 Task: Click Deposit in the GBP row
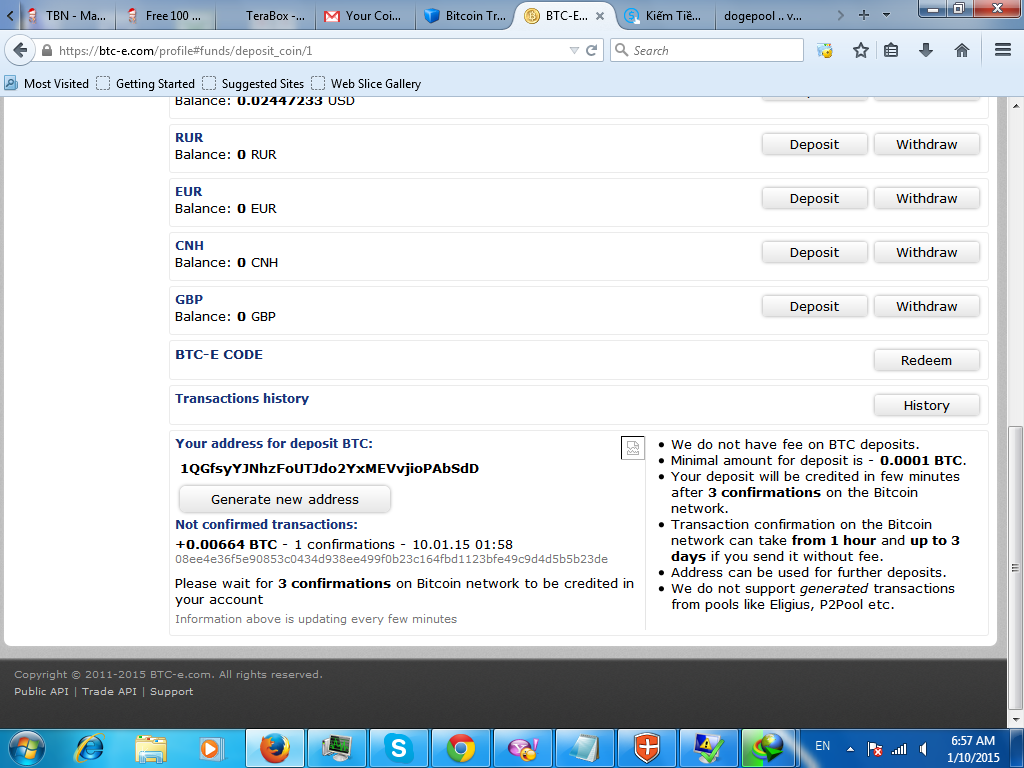pyautogui.click(x=814, y=306)
